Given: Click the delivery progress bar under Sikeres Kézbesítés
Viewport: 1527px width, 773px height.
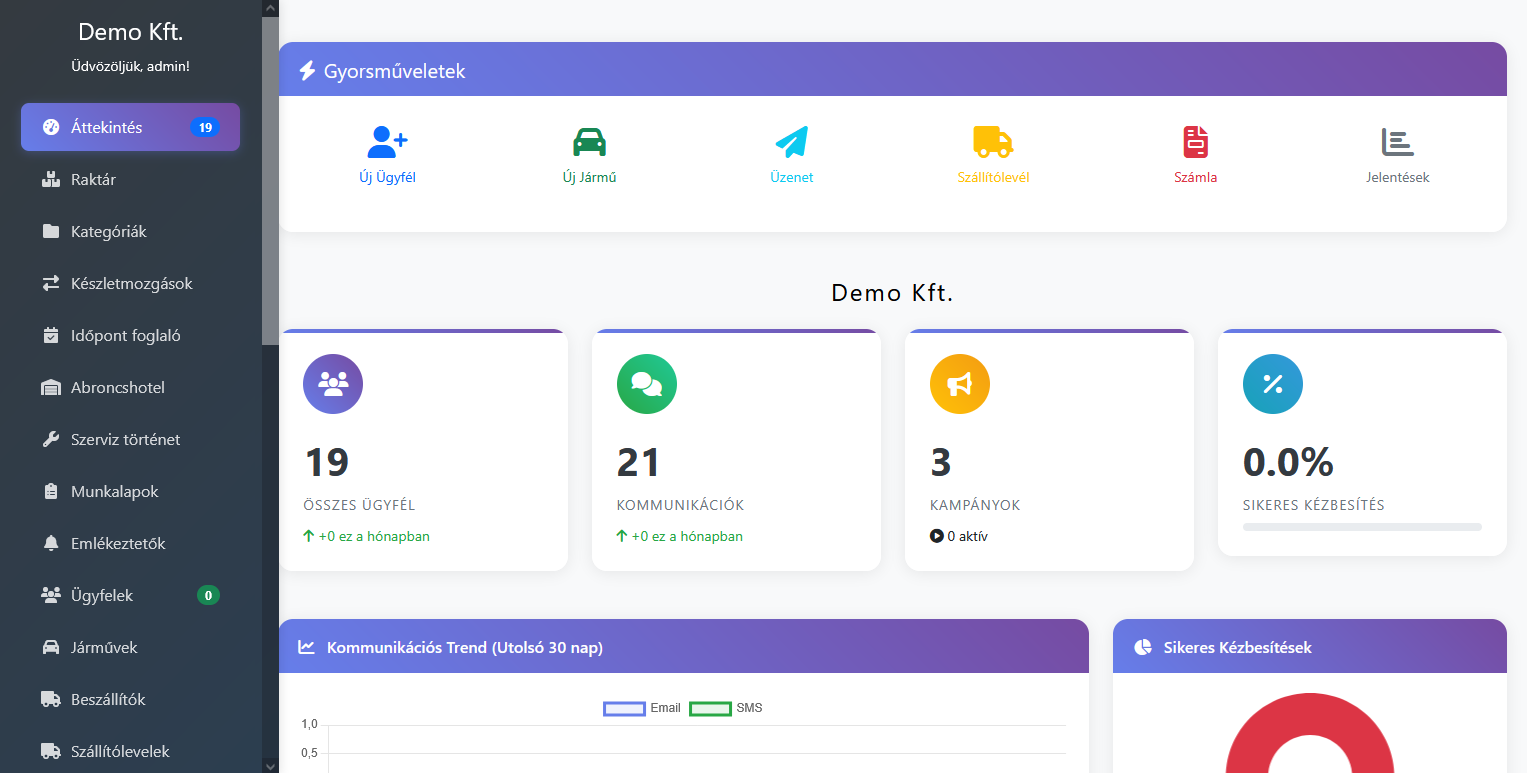Looking at the screenshot, I should tap(1361, 527).
